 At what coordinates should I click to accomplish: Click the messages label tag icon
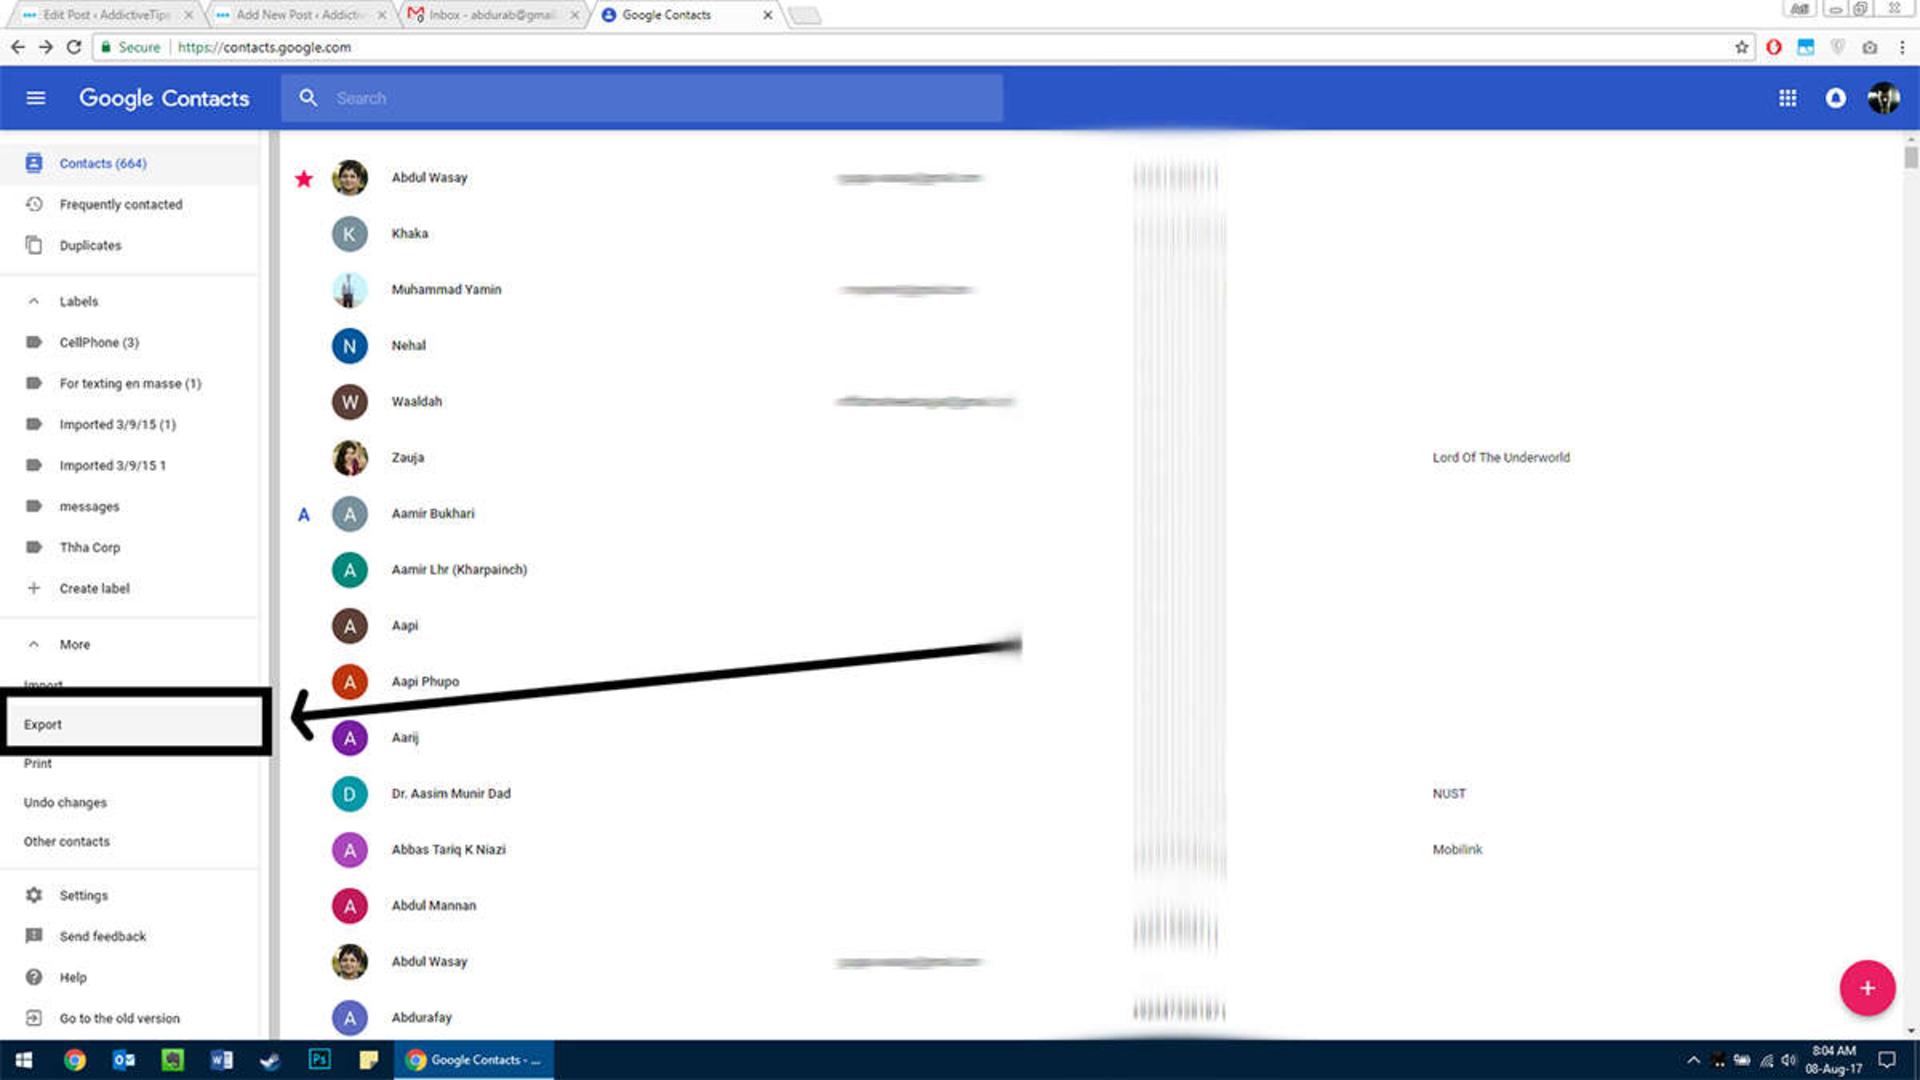[34, 506]
